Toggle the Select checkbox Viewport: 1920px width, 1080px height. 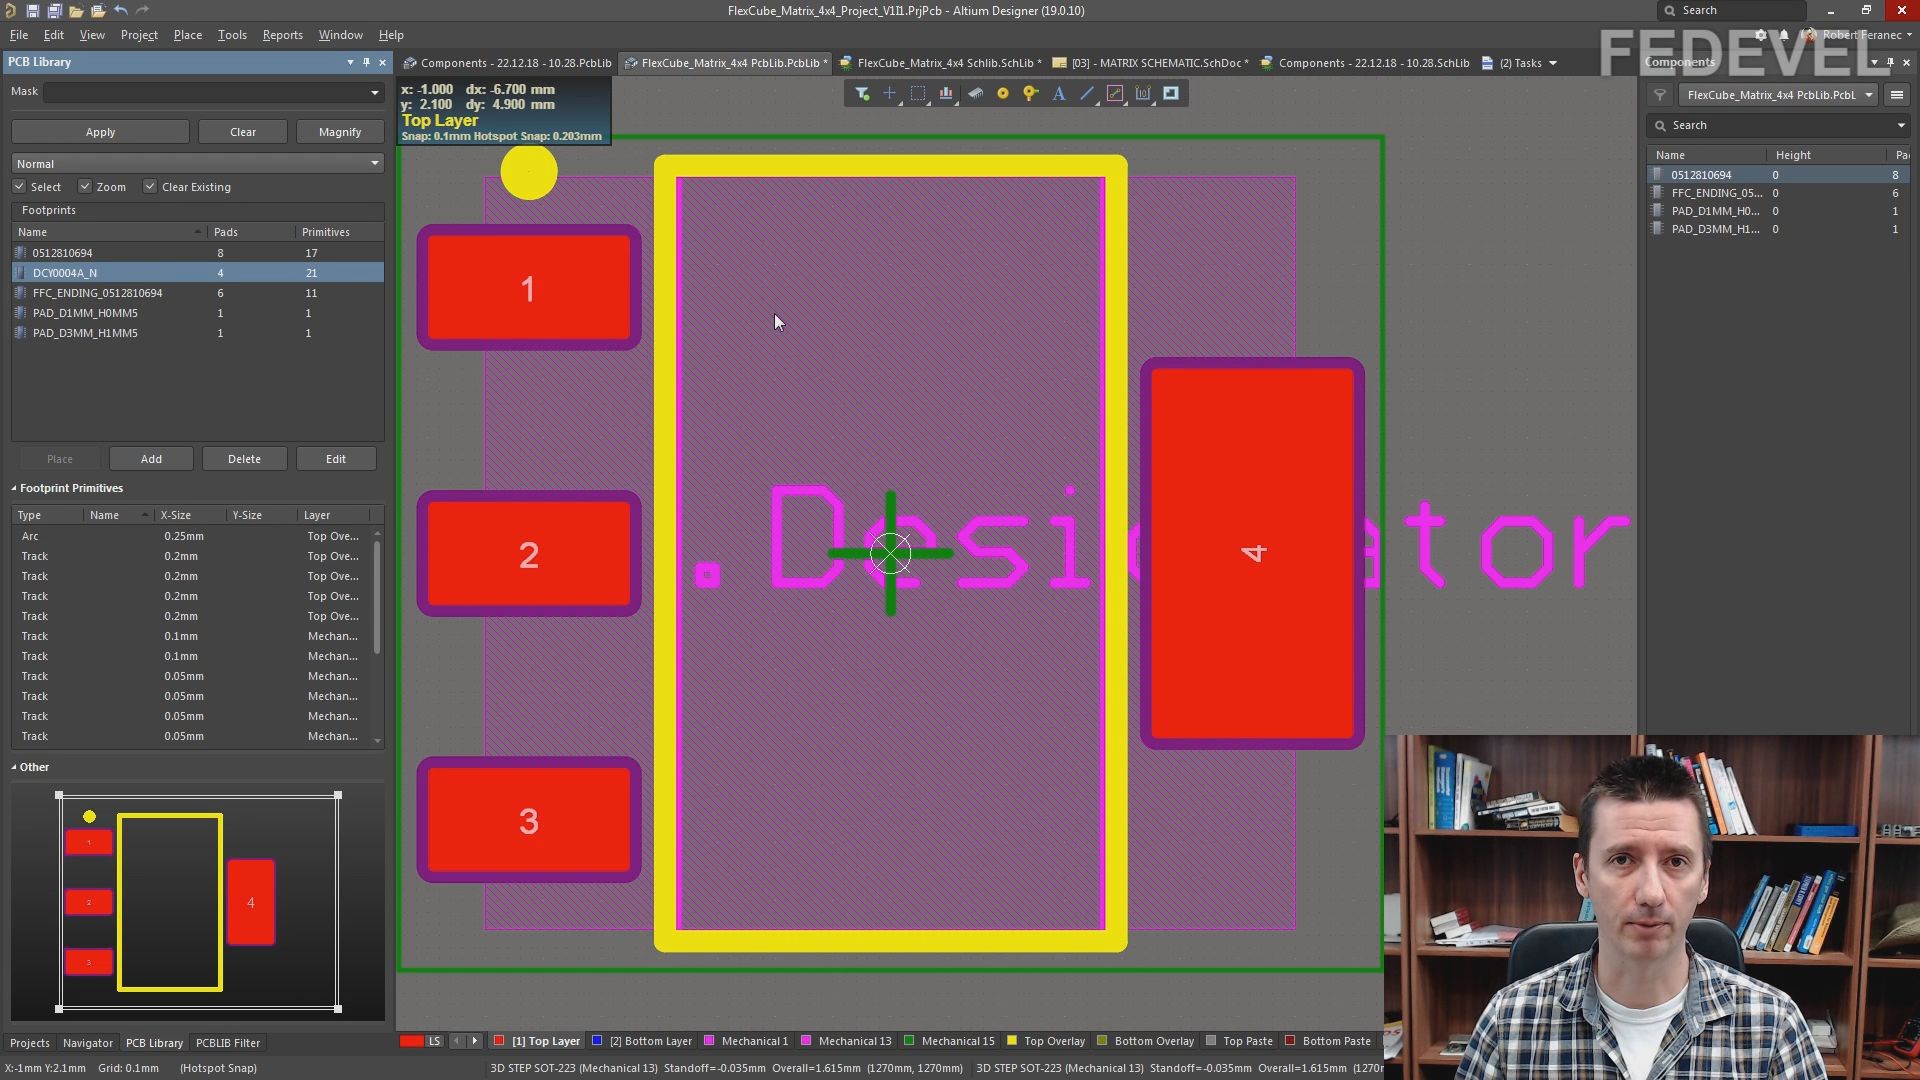coord(19,187)
